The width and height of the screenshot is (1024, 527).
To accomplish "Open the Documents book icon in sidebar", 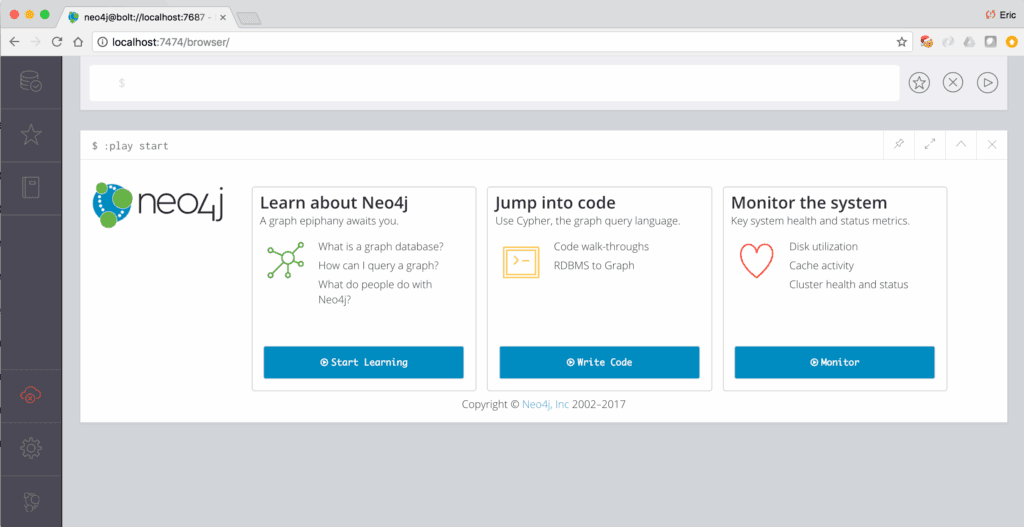I will [31, 187].
